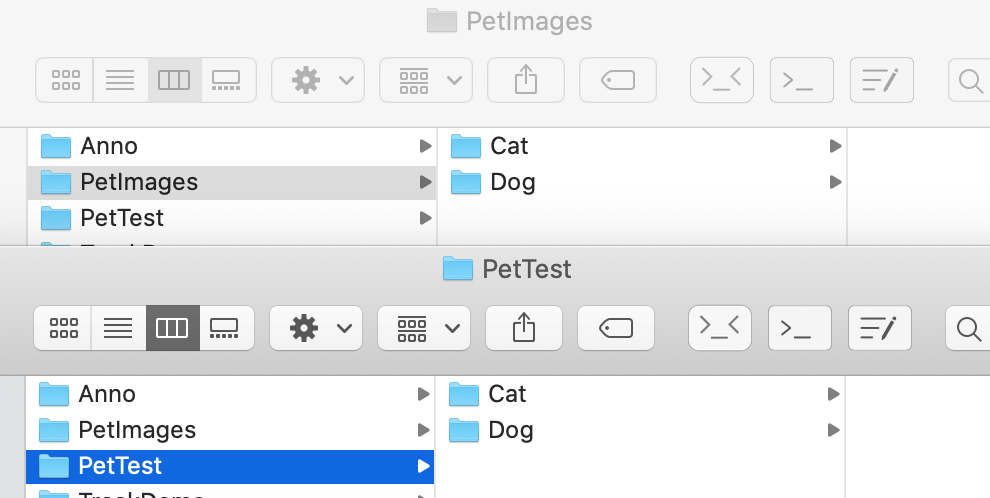This screenshot has width=990, height=498.
Task: Select gallery view in PetTest window
Action: [x=226, y=328]
